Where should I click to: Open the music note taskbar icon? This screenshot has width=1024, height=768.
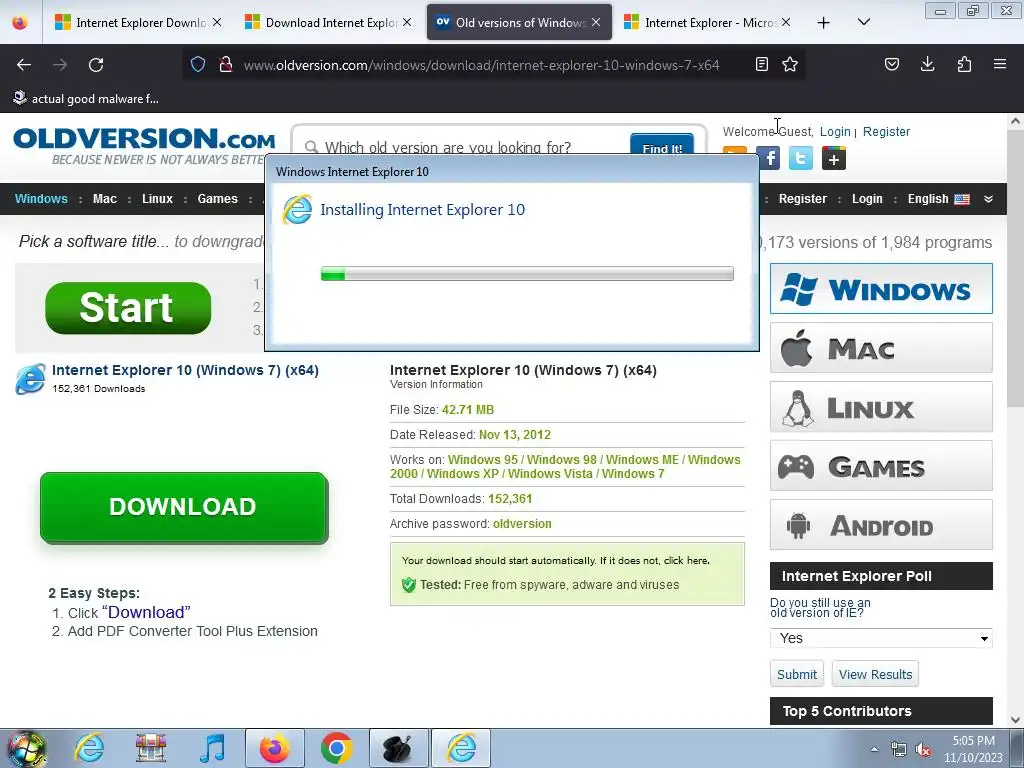(x=213, y=748)
